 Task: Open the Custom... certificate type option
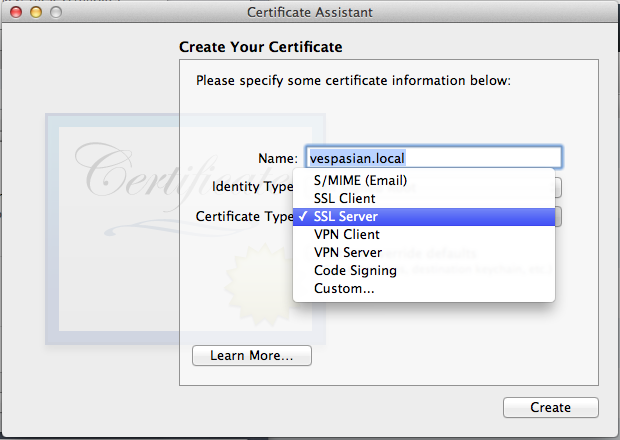click(423, 289)
